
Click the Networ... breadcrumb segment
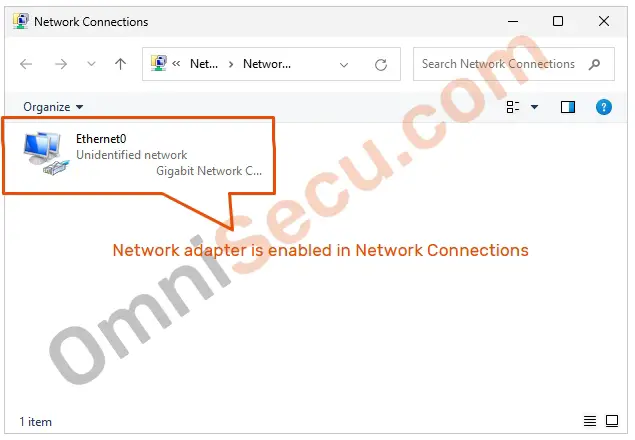coord(267,64)
